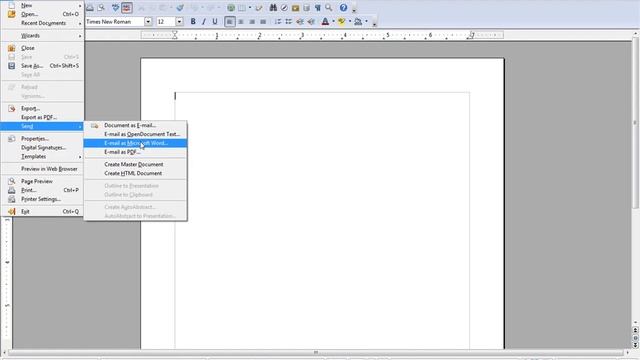Screen dimensions: 640x360
Task: Apply the Font Color button
Action: pyautogui.click(x=325, y=22)
